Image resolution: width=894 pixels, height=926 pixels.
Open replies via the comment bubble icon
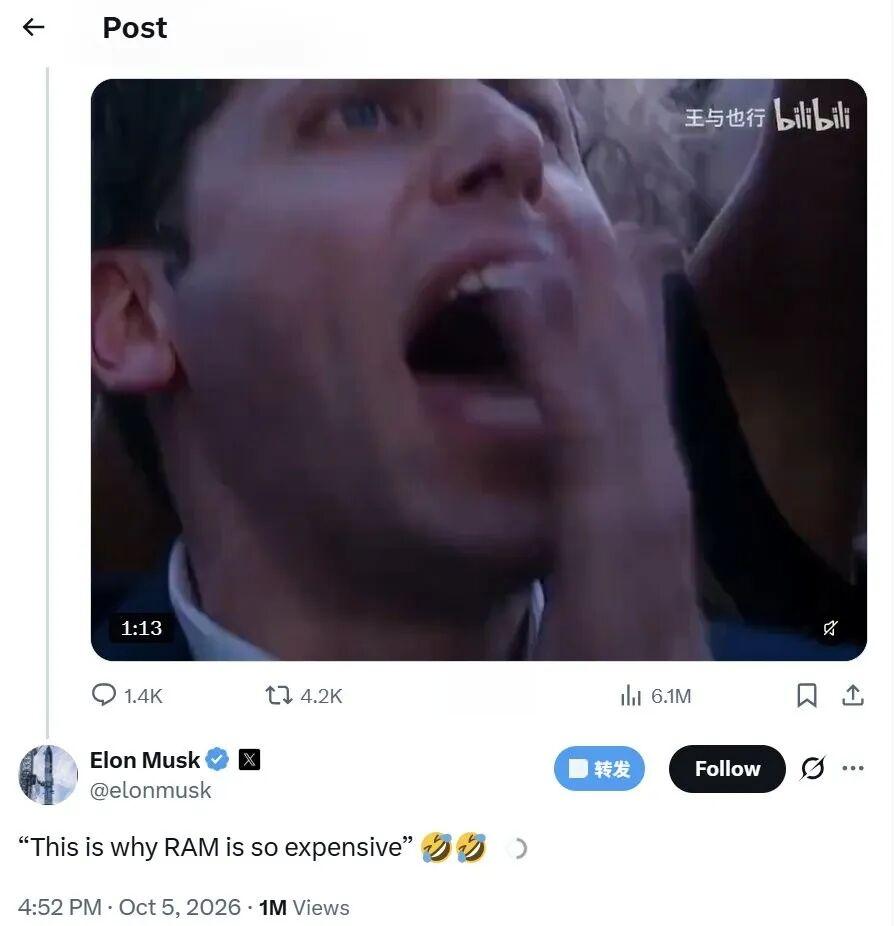click(x=103, y=695)
